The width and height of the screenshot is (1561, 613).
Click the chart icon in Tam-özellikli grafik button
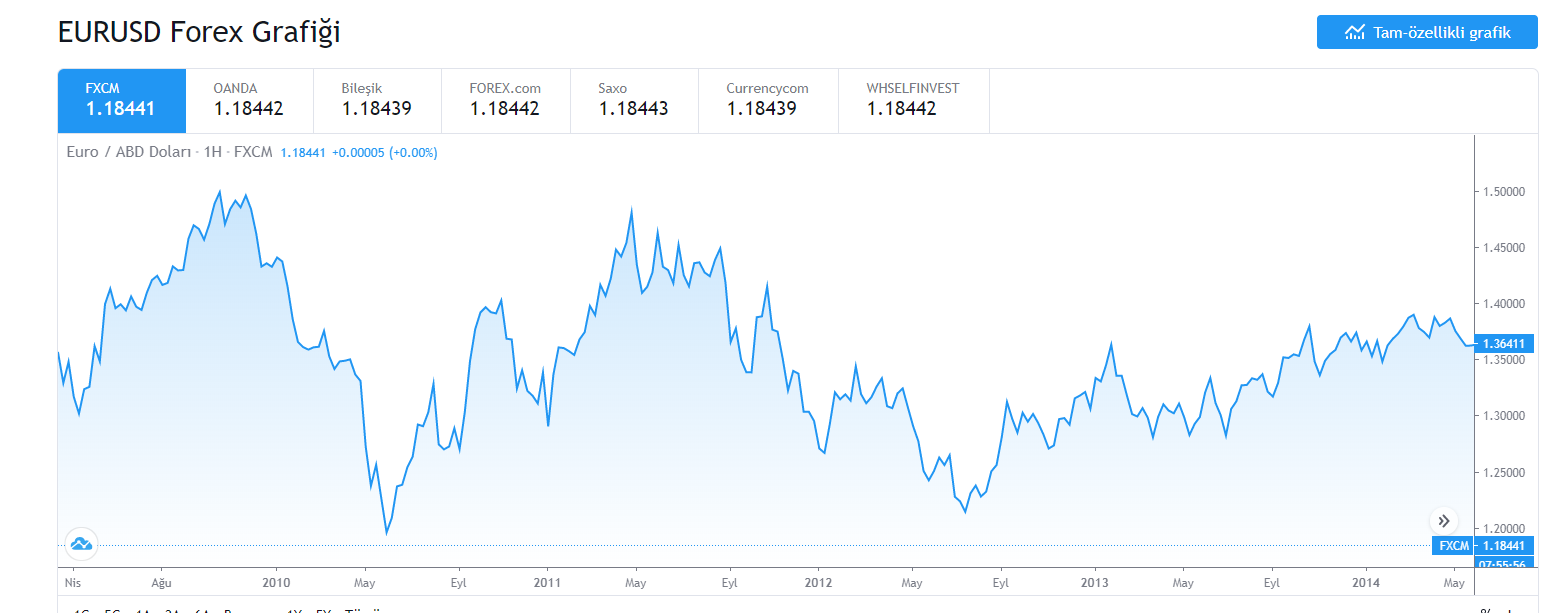point(1355,32)
